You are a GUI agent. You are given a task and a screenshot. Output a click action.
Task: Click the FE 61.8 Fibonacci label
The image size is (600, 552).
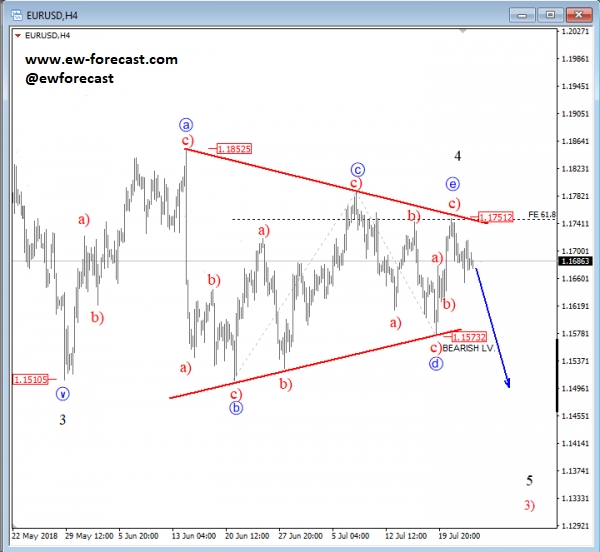pyautogui.click(x=541, y=215)
